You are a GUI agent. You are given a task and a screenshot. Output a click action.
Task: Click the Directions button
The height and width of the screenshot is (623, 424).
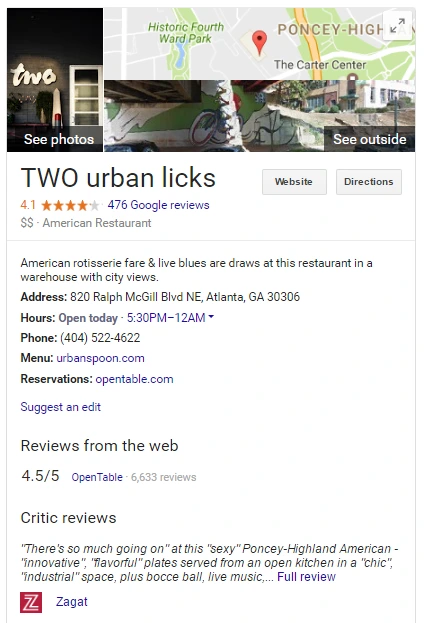coord(369,182)
